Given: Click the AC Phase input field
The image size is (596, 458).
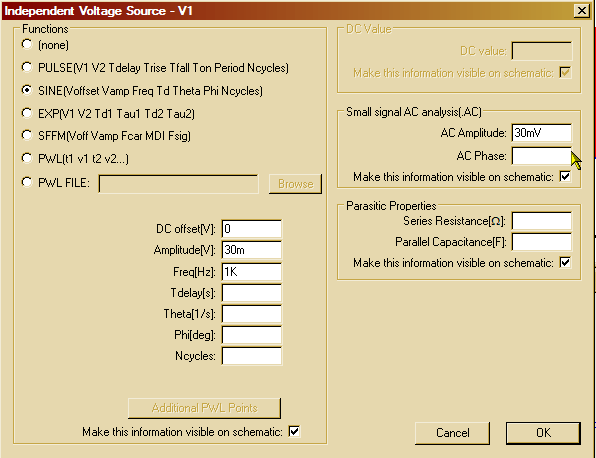Looking at the screenshot, I should [x=541, y=155].
